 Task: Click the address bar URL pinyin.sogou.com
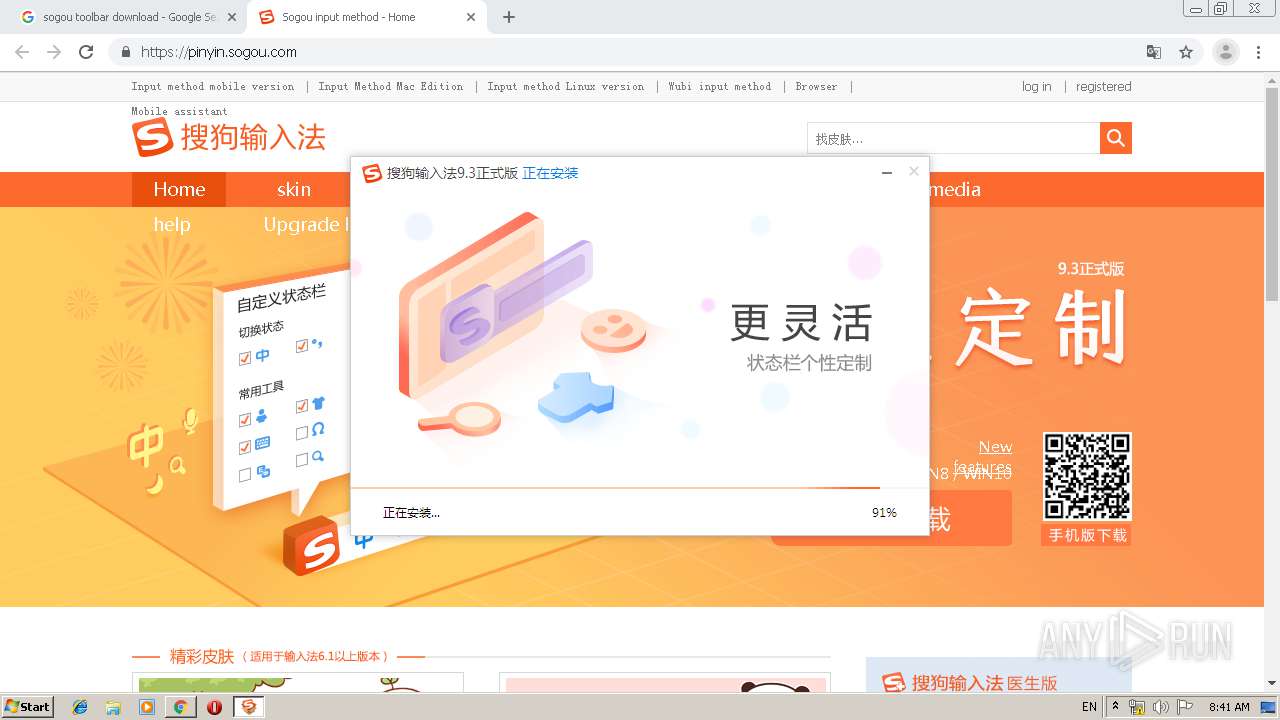pyautogui.click(x=219, y=52)
